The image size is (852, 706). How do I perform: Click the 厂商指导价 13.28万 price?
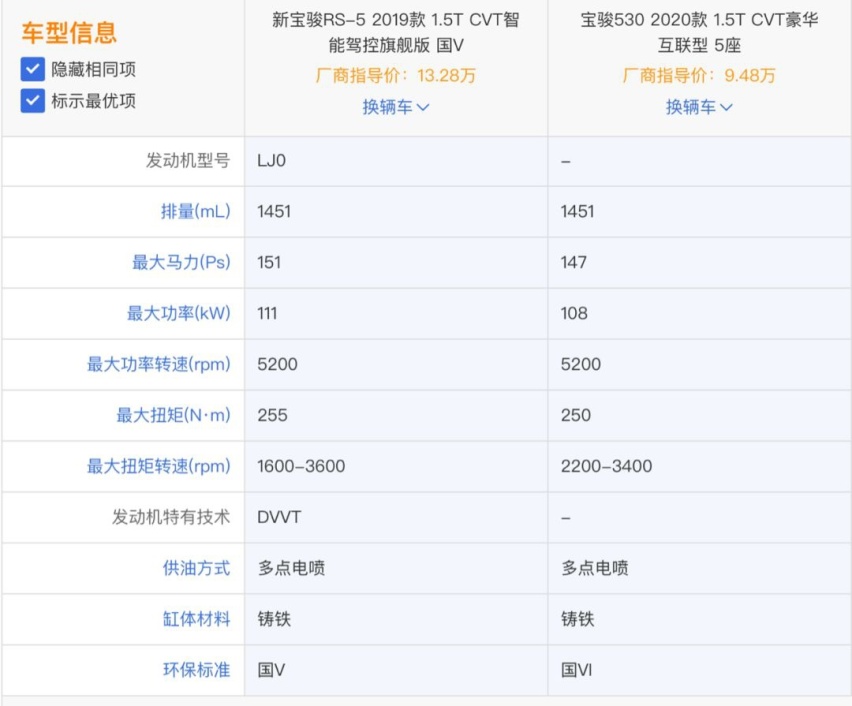[396, 76]
